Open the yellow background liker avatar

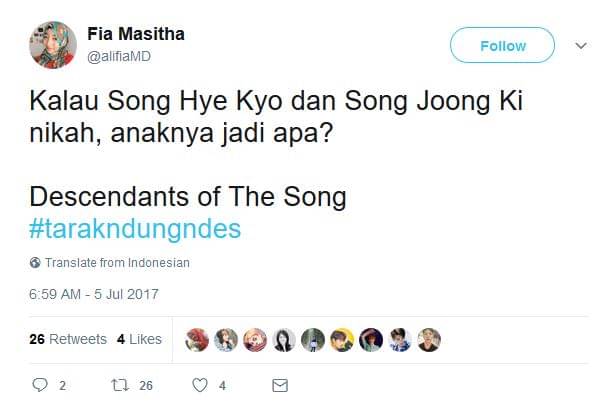pyautogui.click(x=342, y=340)
